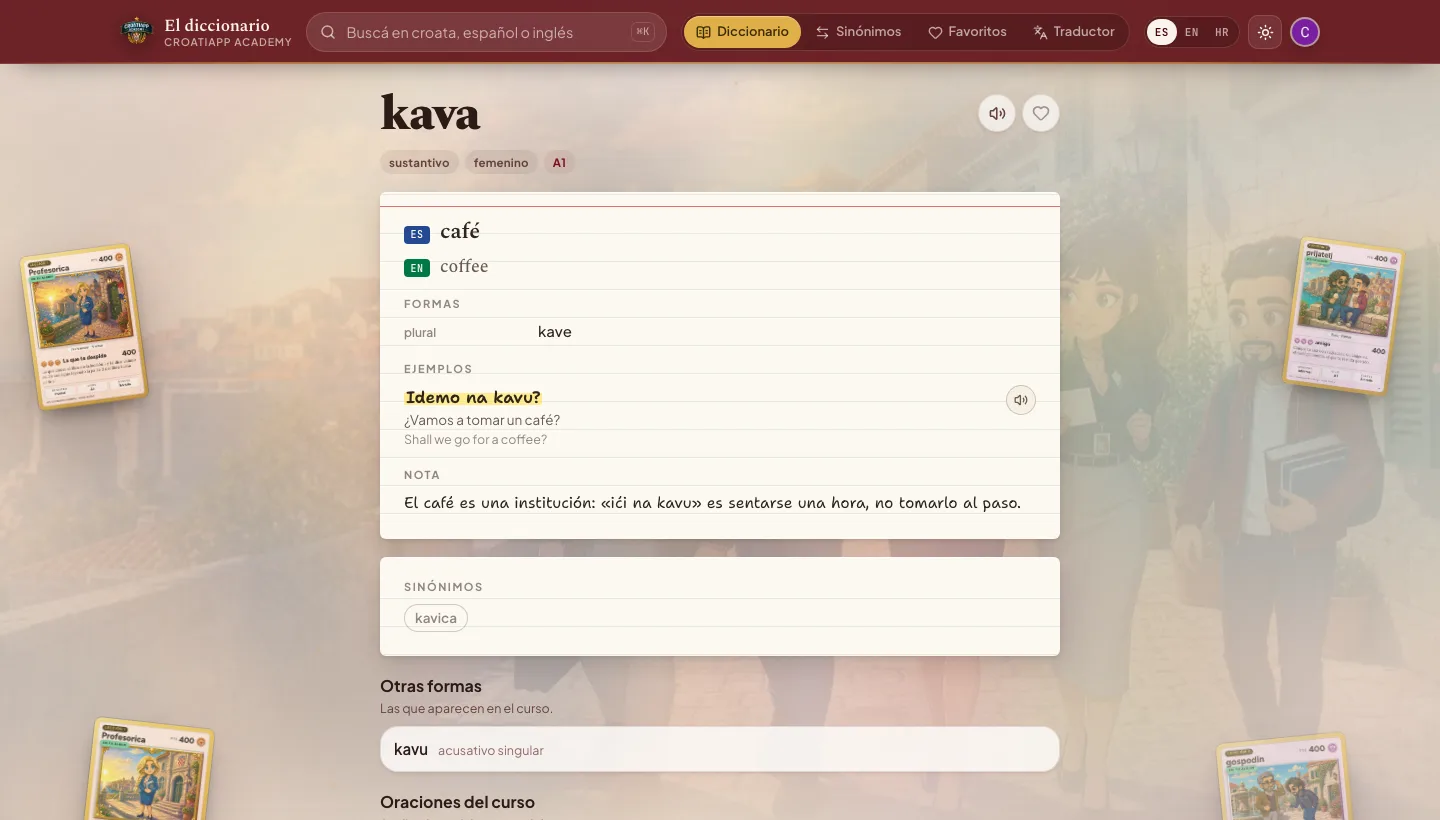Click the 'Otras formas' heading

431,686
